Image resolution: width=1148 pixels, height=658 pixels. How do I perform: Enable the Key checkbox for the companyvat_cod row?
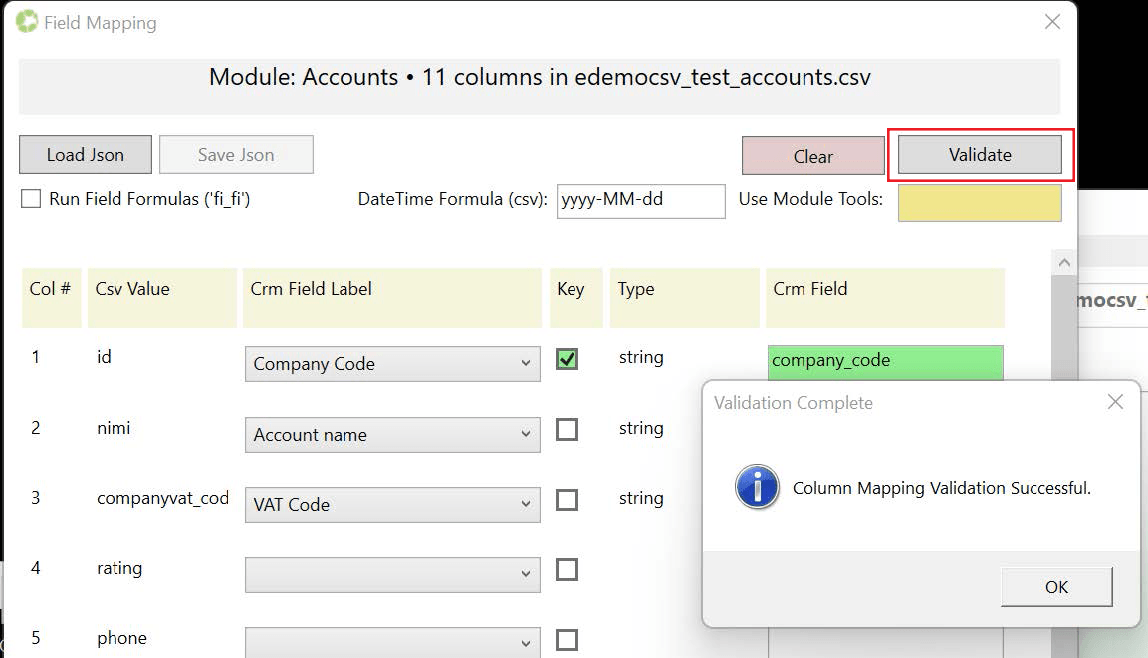tap(567, 499)
